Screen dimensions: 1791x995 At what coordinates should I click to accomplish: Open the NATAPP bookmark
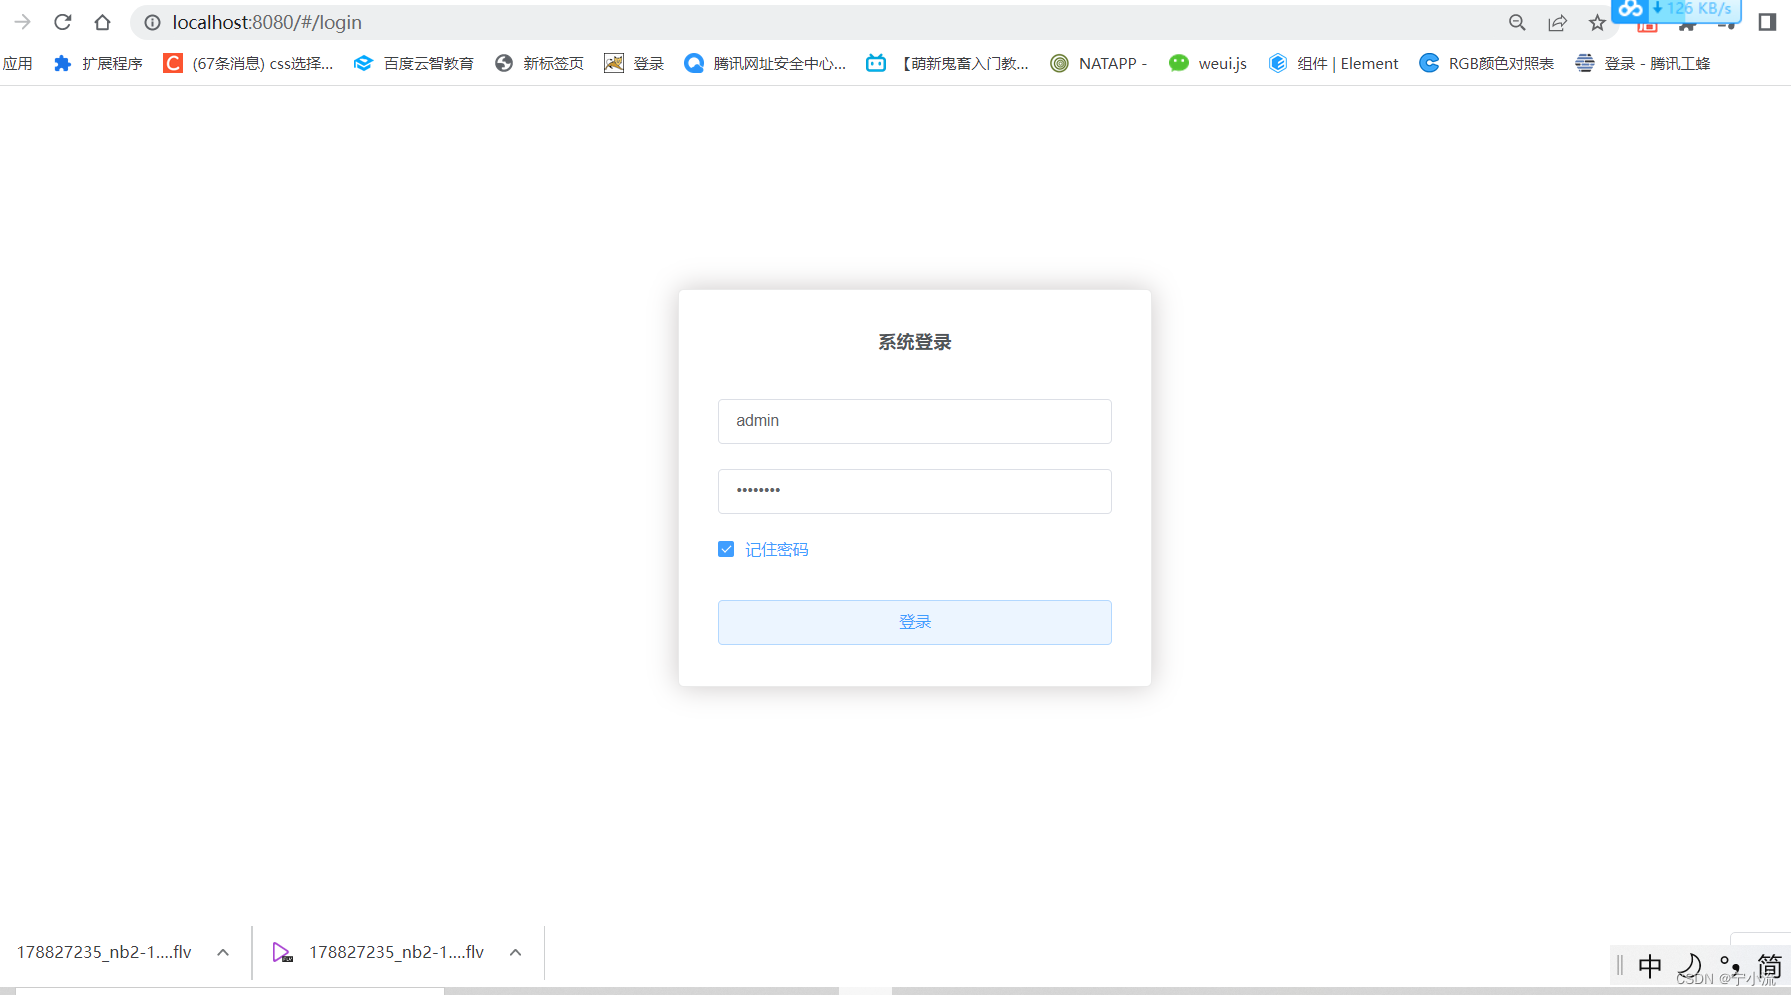tap(1098, 63)
